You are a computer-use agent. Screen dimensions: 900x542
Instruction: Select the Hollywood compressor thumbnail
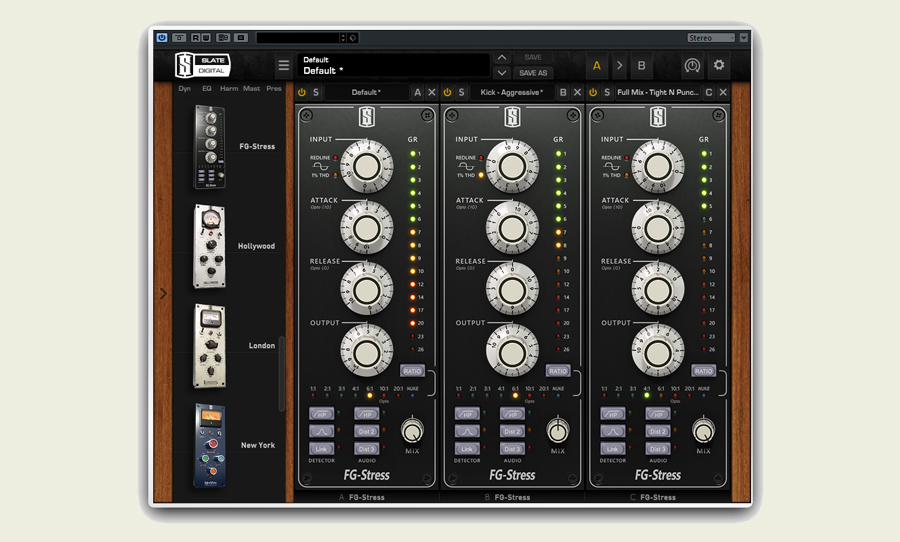210,246
